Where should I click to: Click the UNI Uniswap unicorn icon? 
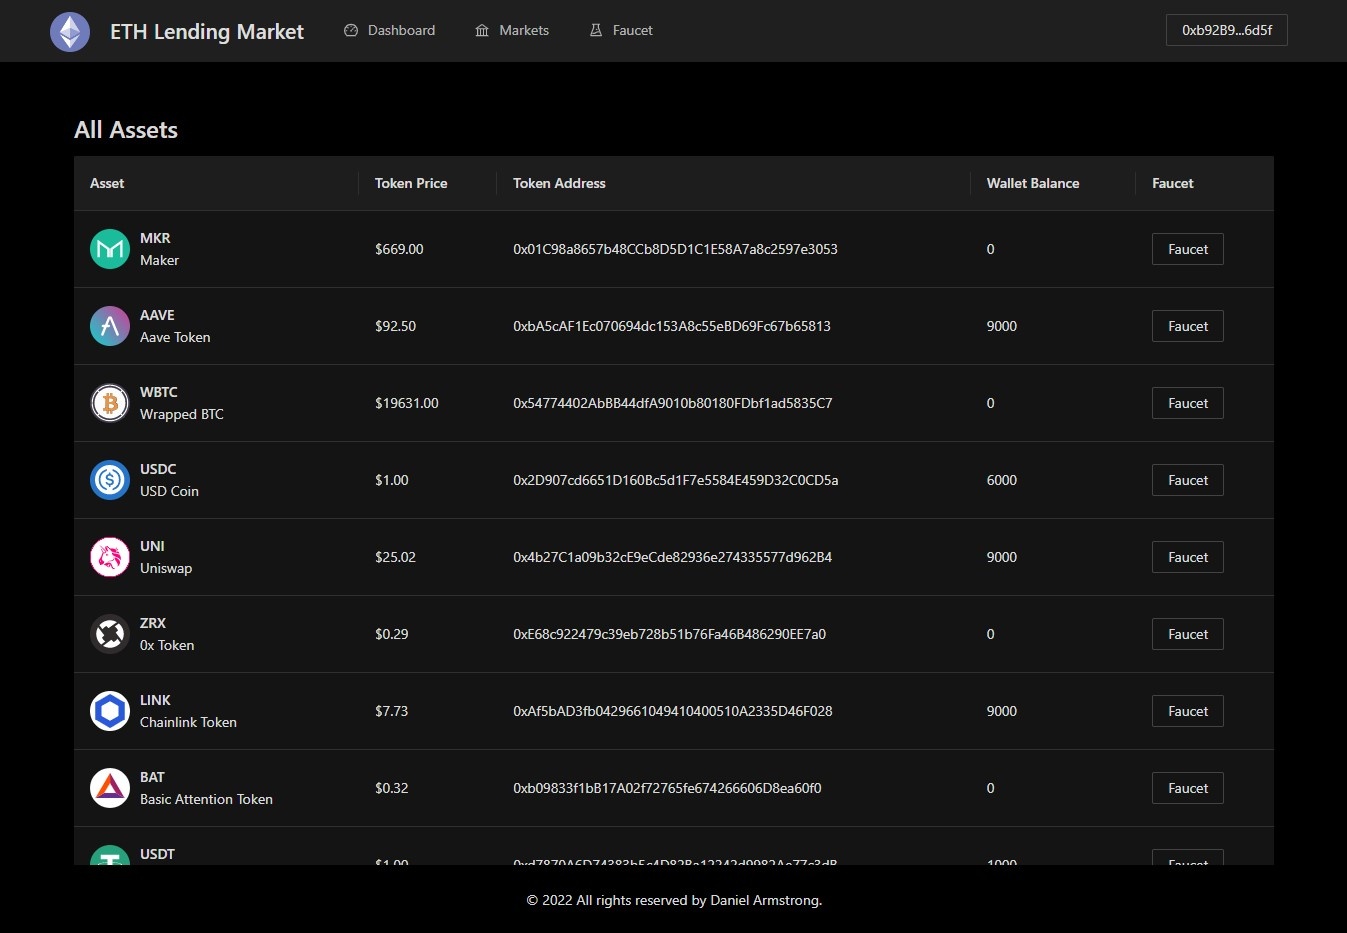(110, 557)
